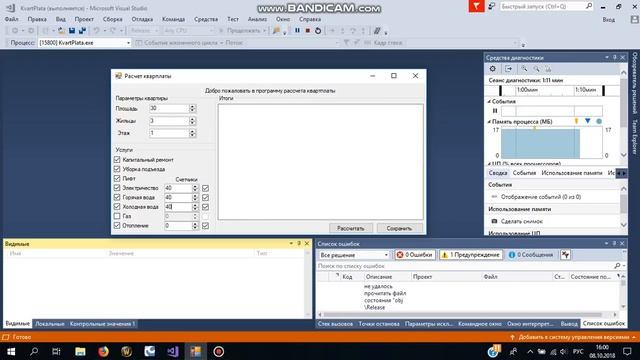This screenshot has width=640, height=360.
Task: Click the Итоги results text box
Action: click(320, 162)
